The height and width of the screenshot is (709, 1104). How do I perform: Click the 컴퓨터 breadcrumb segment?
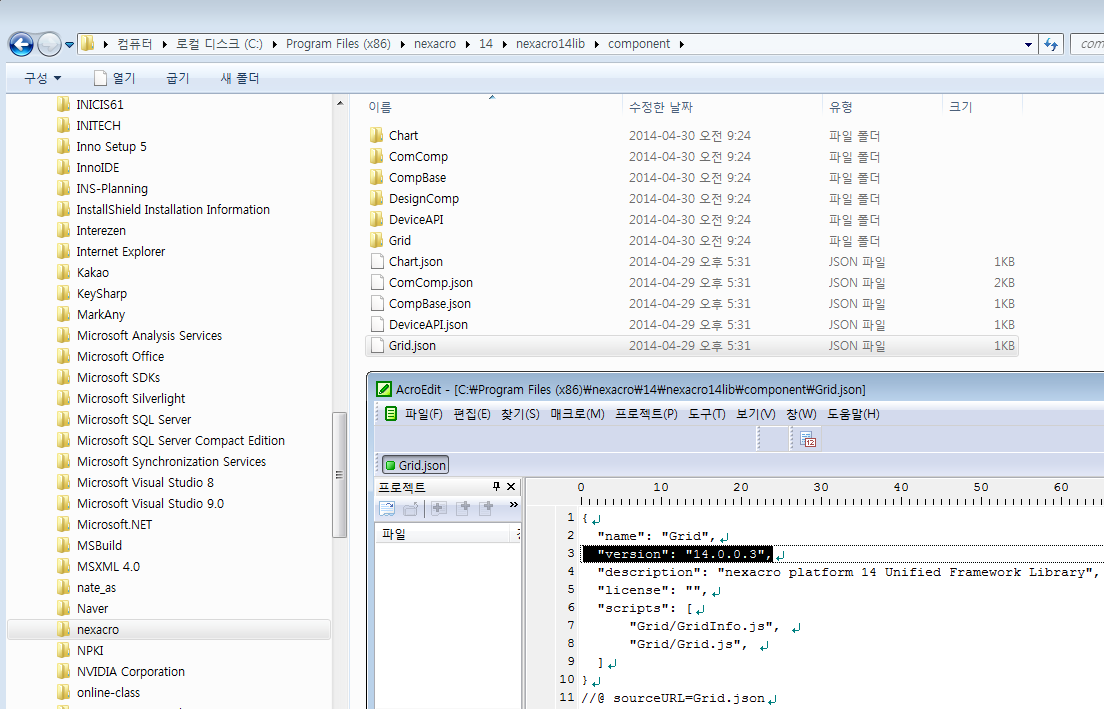(x=134, y=44)
